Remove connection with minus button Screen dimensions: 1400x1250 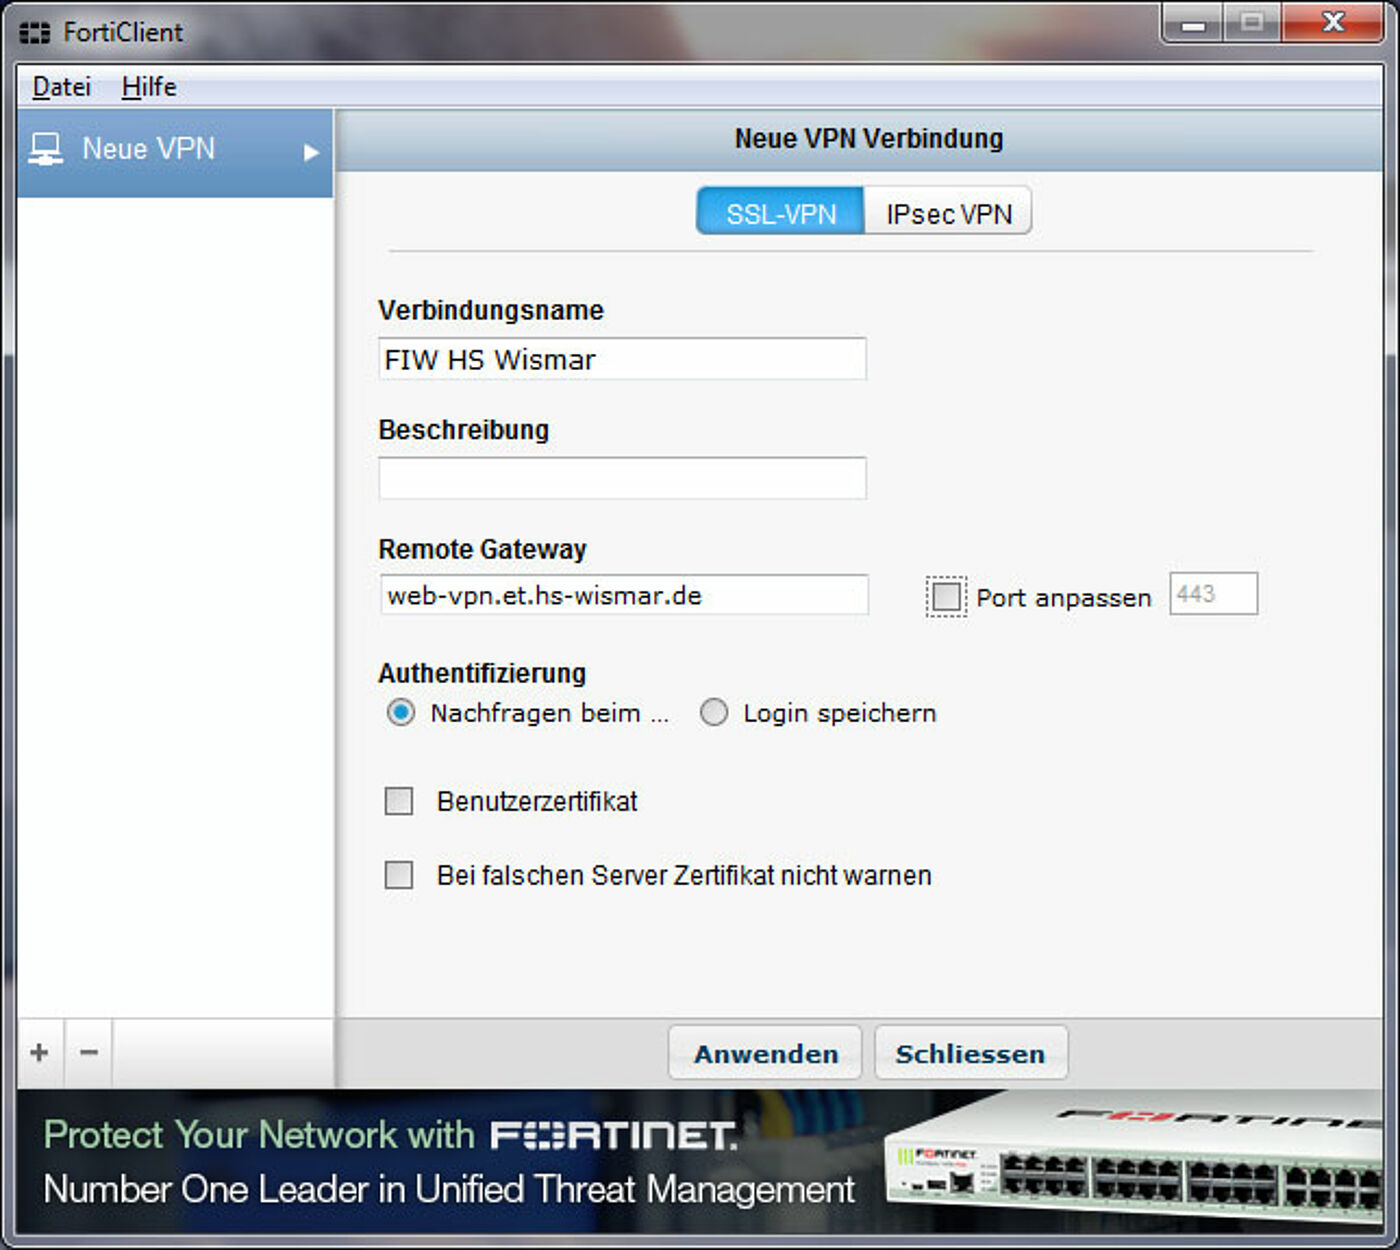click(x=89, y=1052)
